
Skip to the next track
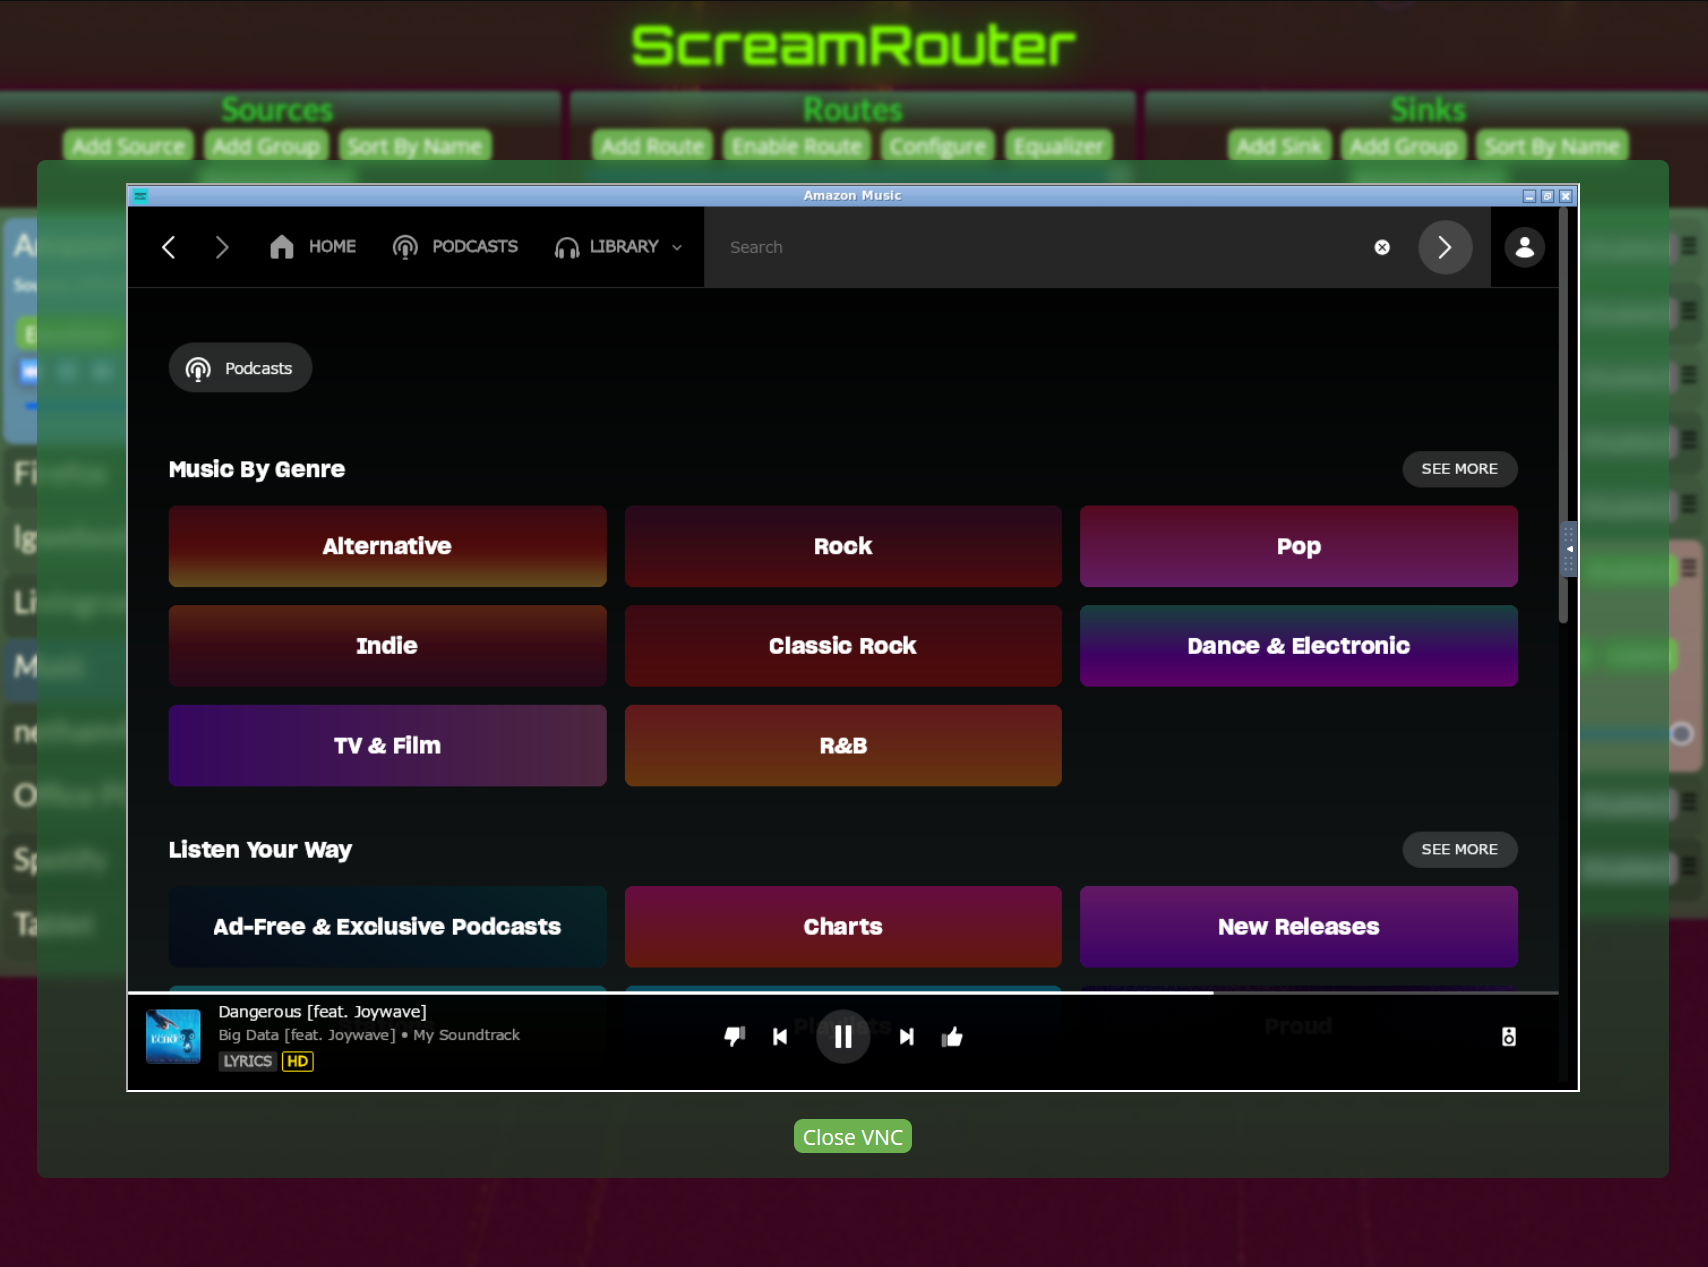pyautogui.click(x=907, y=1037)
